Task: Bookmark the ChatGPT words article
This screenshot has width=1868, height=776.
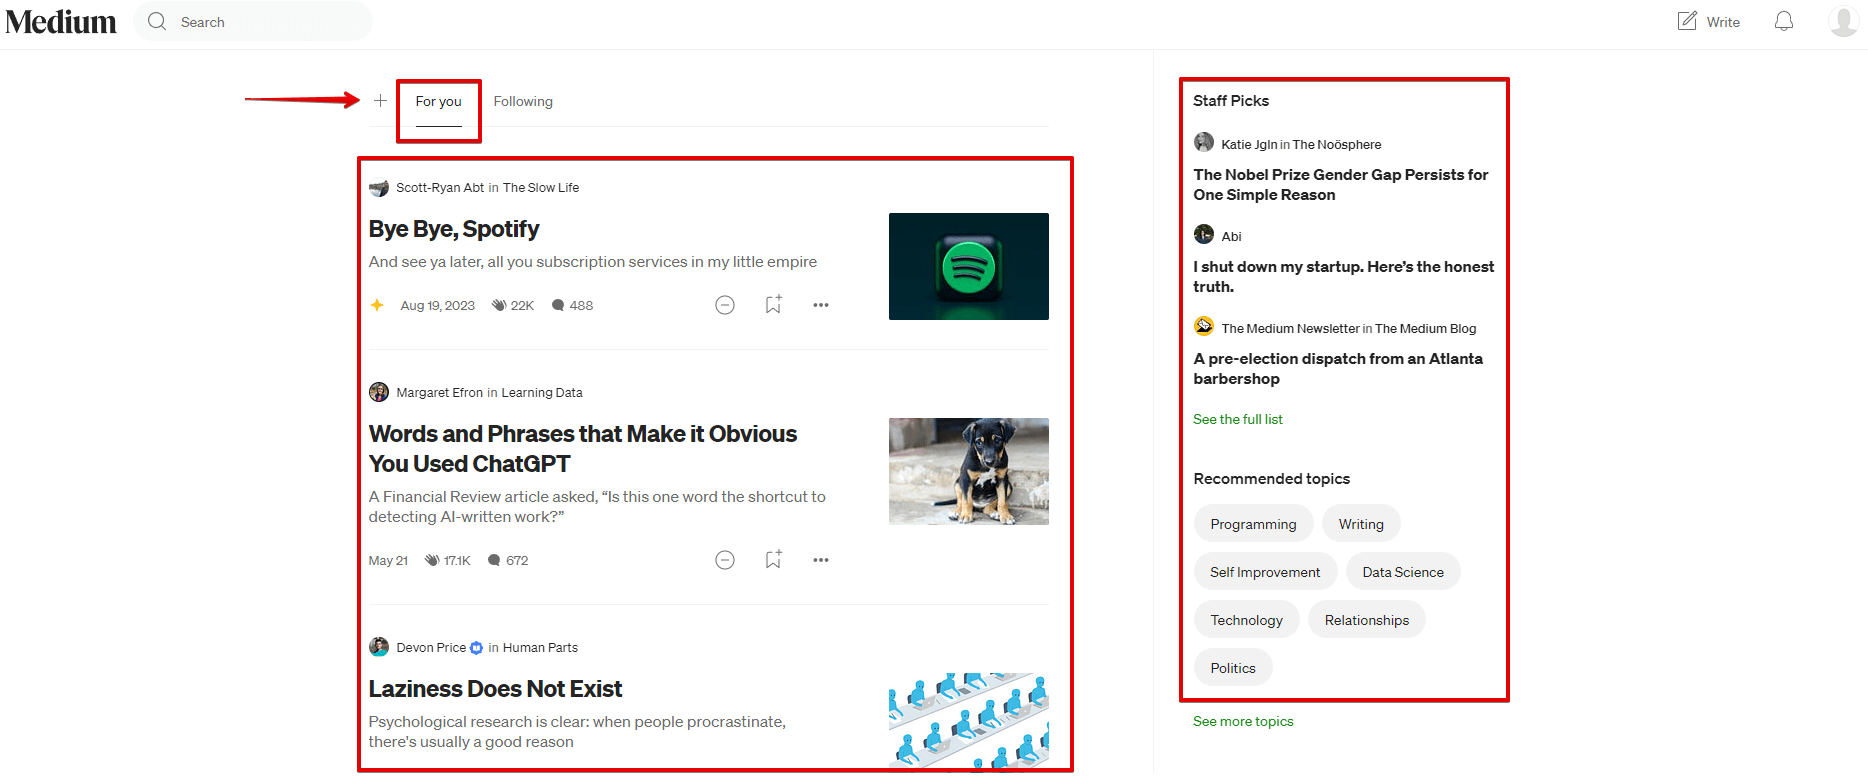Action: [773, 559]
